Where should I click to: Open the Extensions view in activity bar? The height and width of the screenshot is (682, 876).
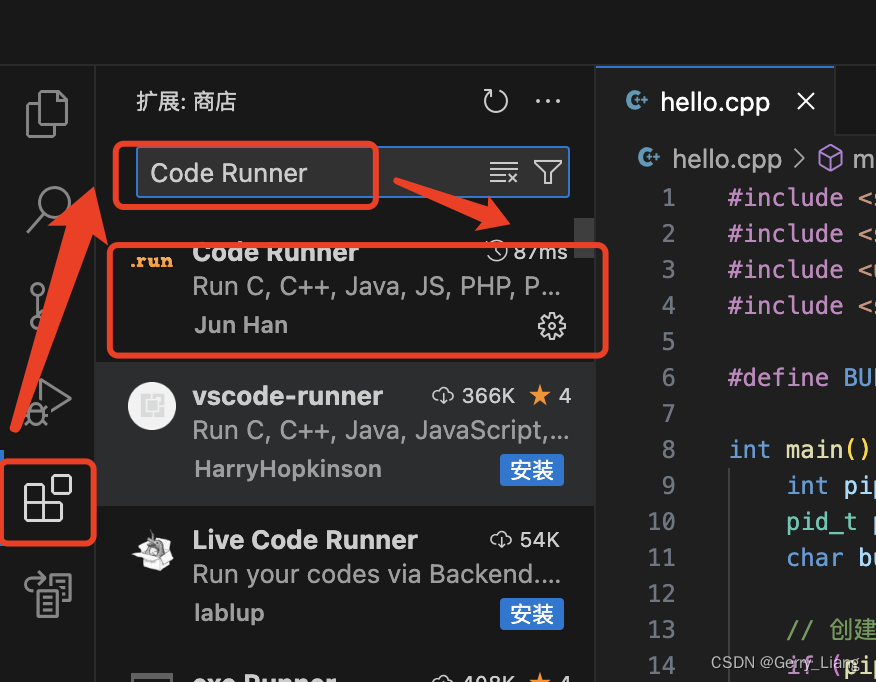click(x=47, y=498)
